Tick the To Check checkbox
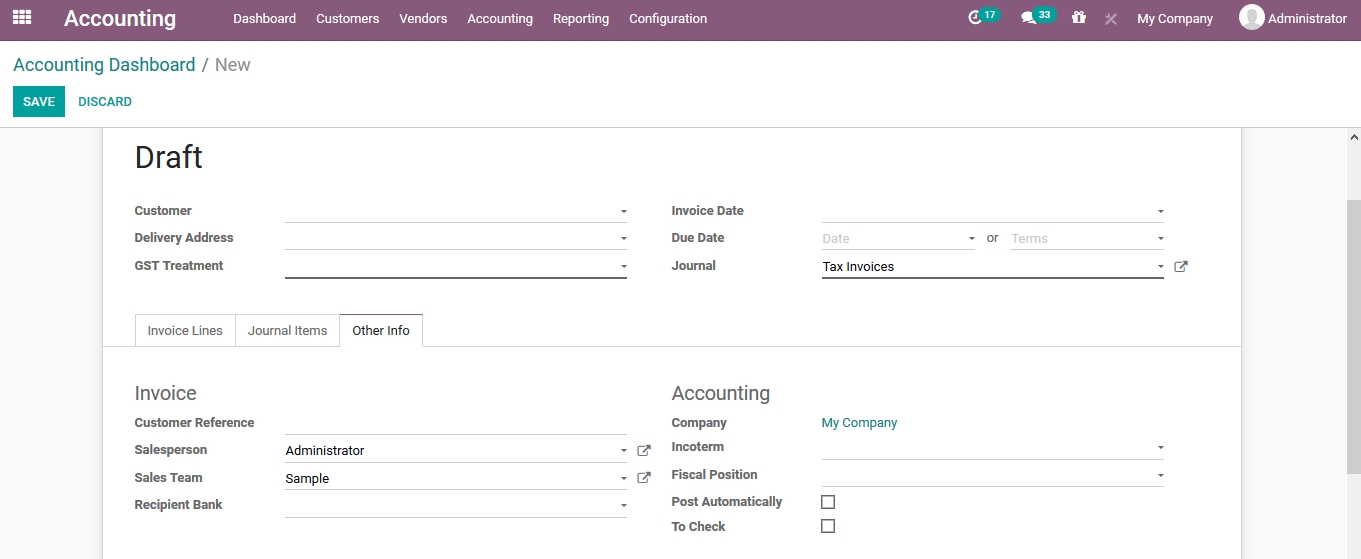Image resolution: width=1361 pixels, height=559 pixels. click(x=828, y=526)
